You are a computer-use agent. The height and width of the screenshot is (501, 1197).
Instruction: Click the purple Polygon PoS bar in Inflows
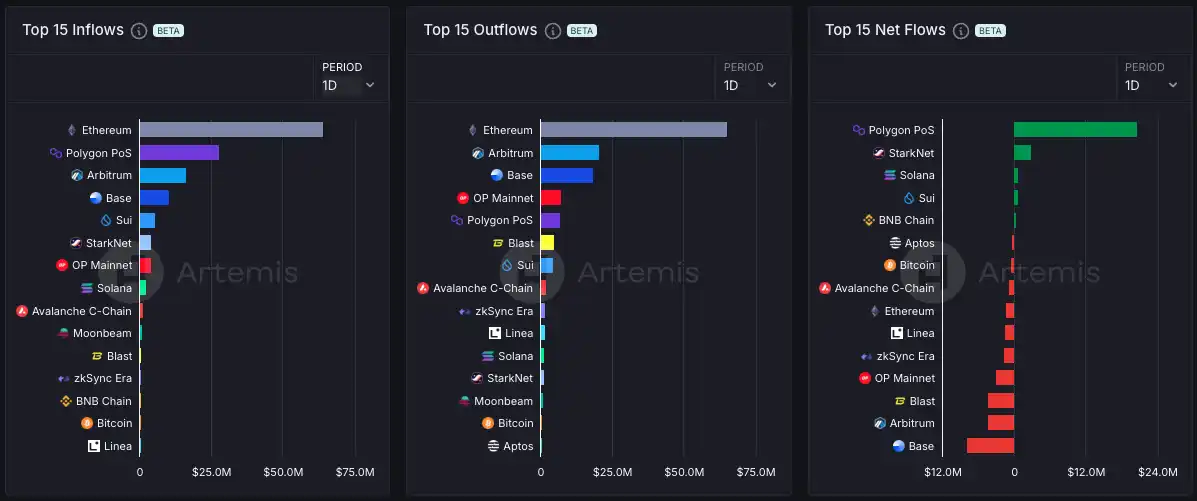point(179,153)
